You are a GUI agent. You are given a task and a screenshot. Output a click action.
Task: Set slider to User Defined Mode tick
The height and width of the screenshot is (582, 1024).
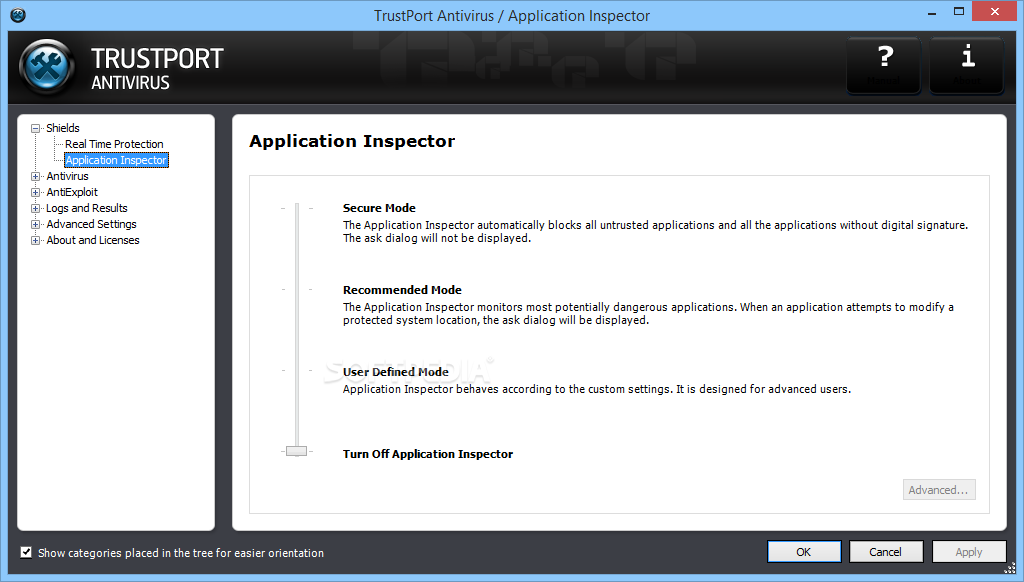(x=296, y=370)
